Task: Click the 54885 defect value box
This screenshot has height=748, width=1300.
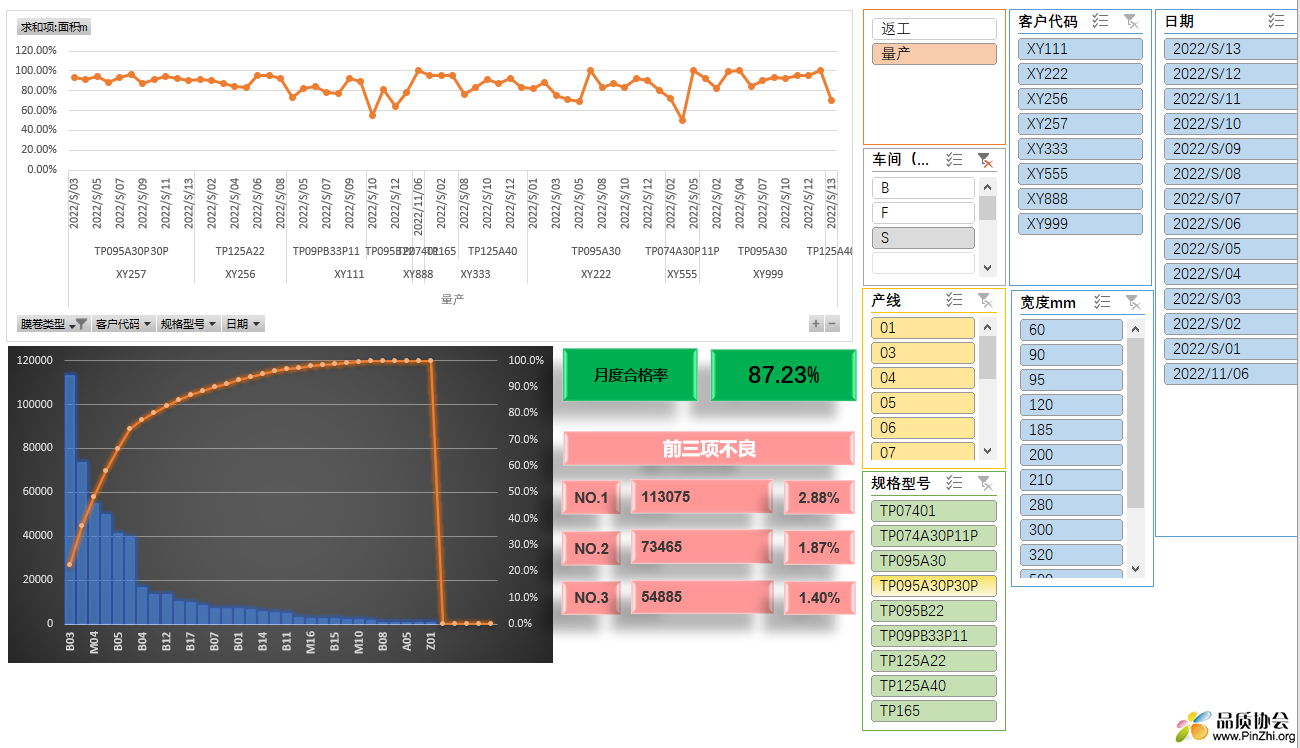Action: [x=702, y=598]
